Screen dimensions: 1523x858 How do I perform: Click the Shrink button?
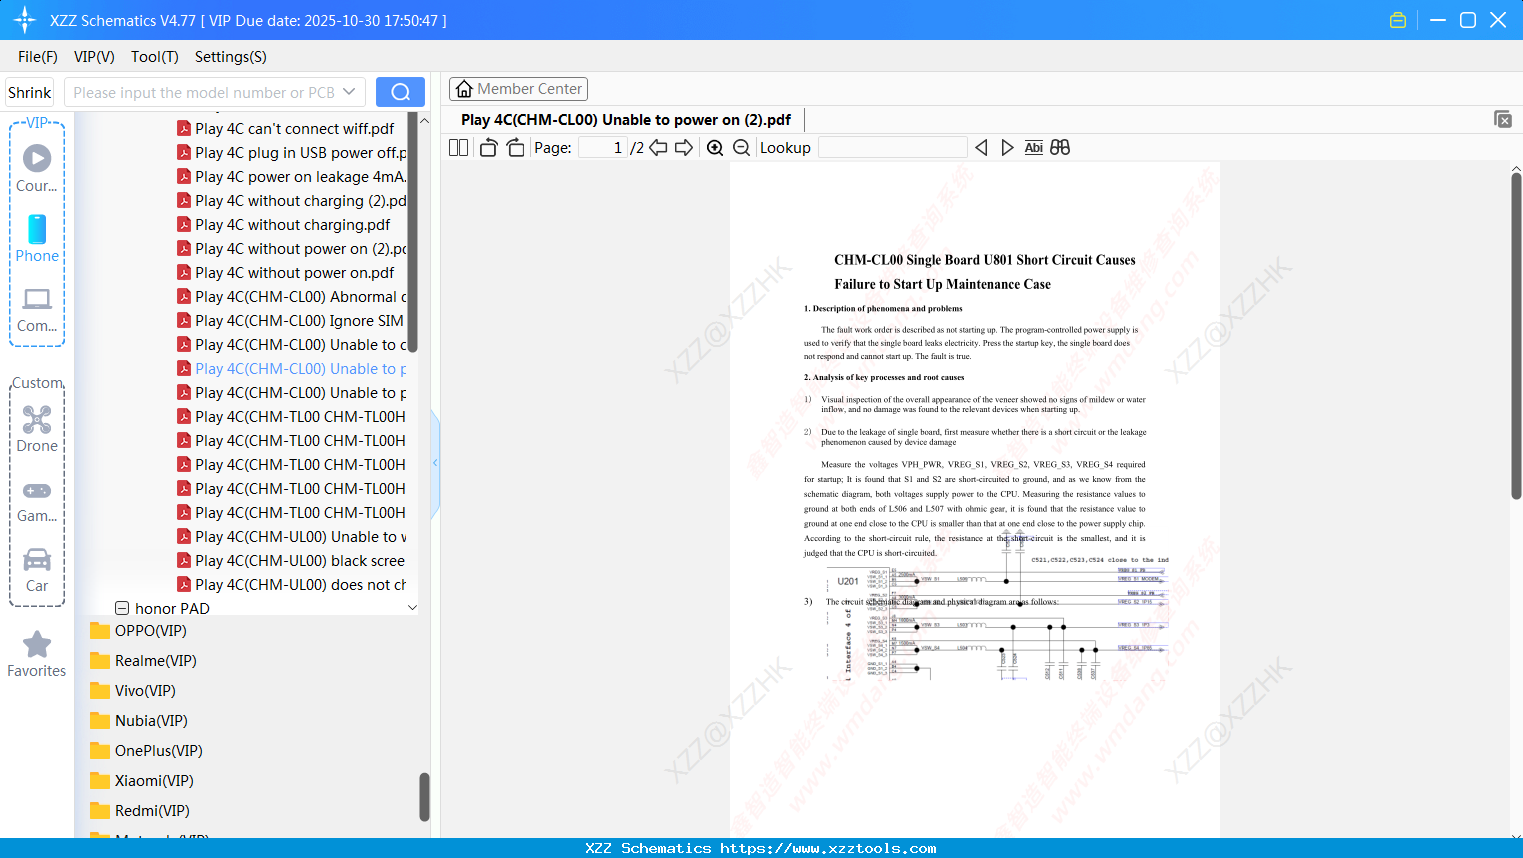pos(29,92)
